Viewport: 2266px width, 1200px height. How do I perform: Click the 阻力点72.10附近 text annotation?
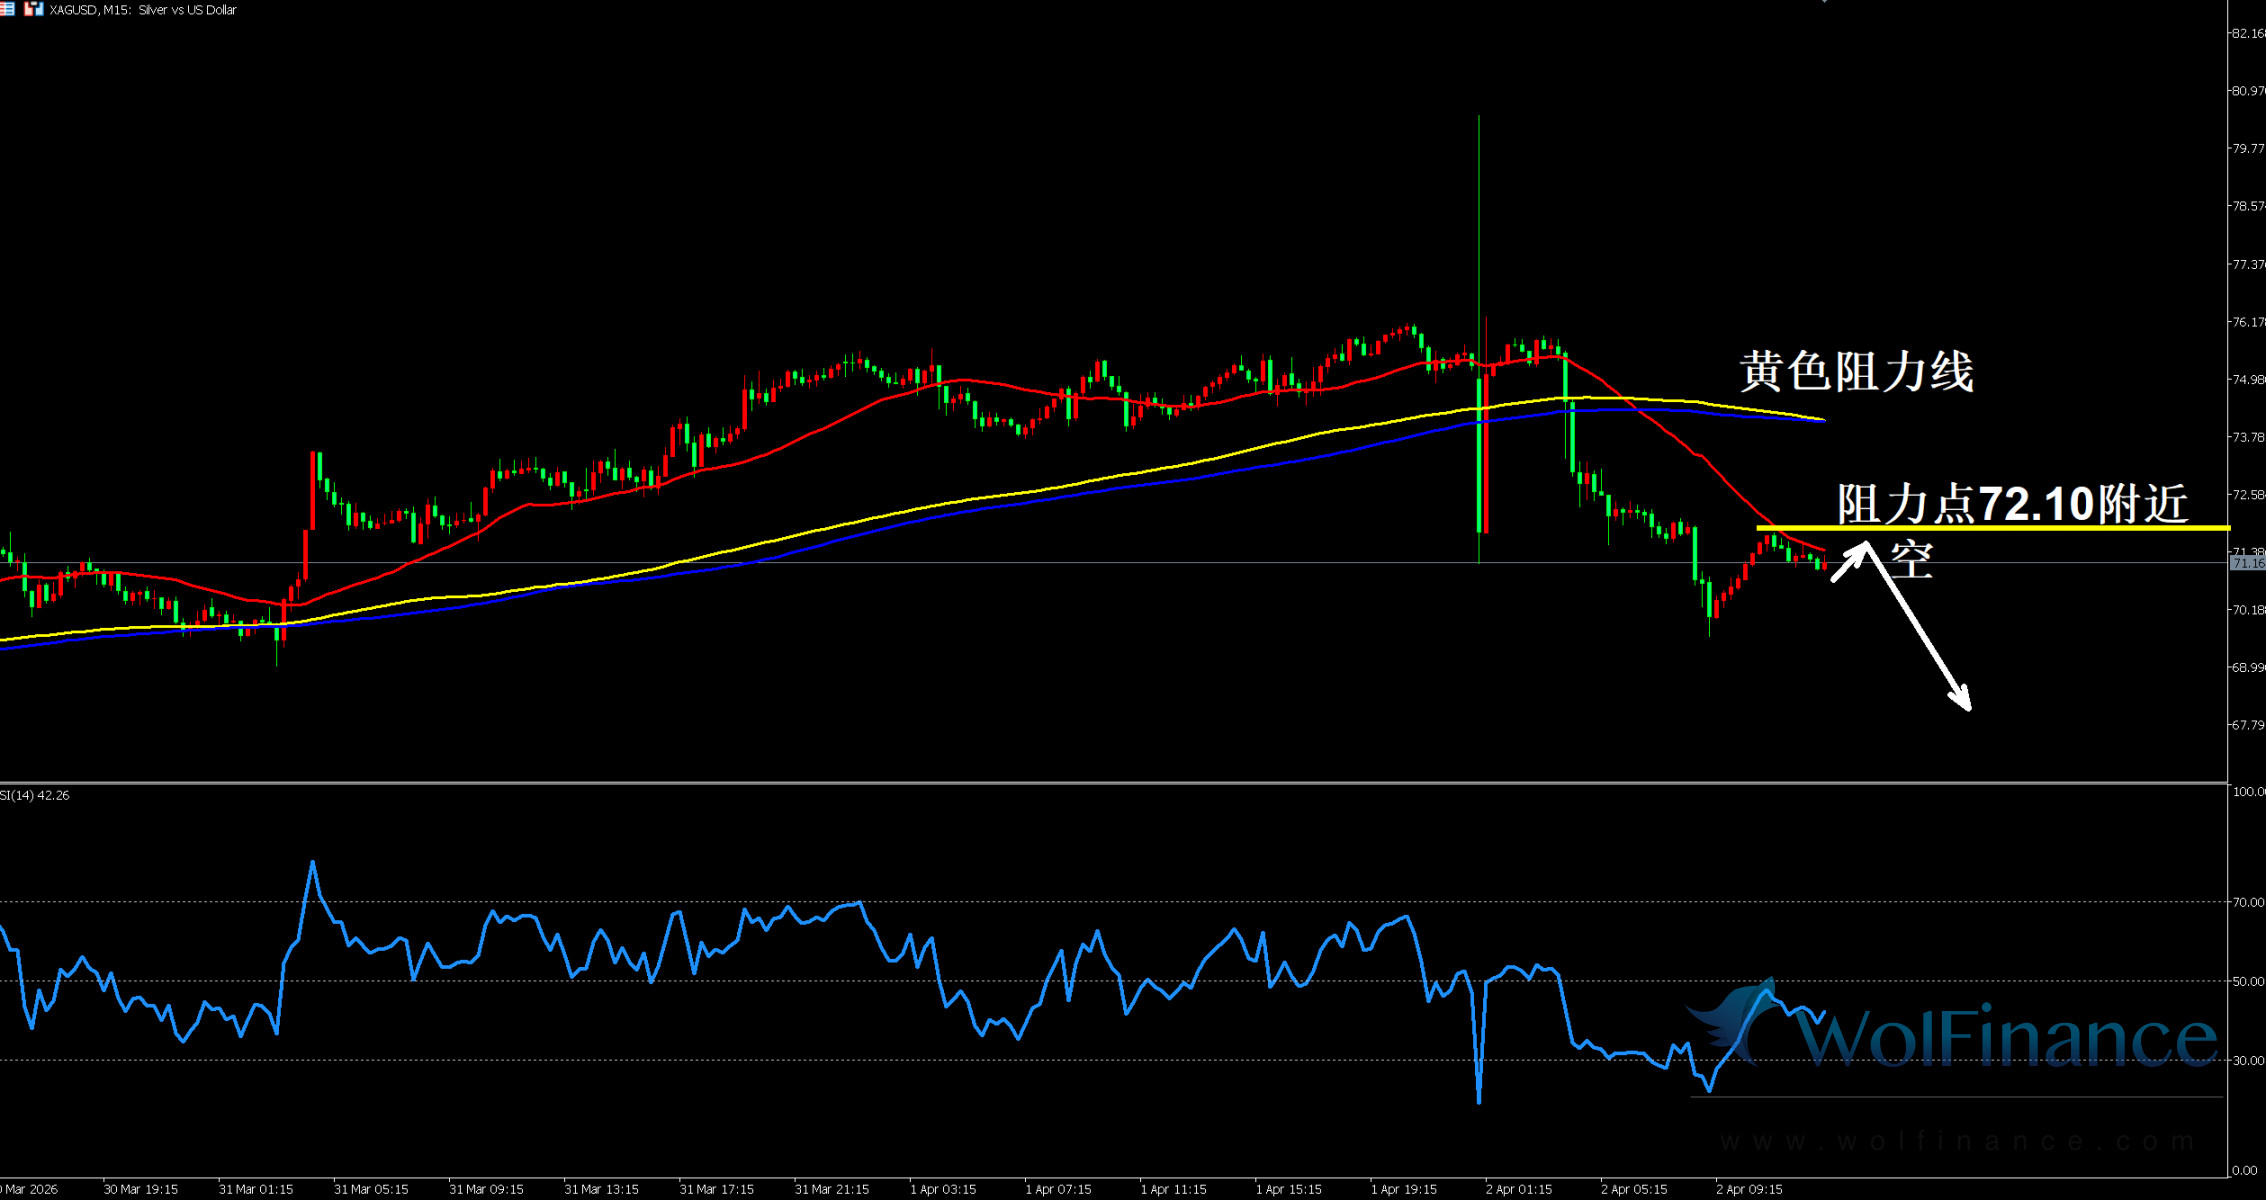point(2012,503)
